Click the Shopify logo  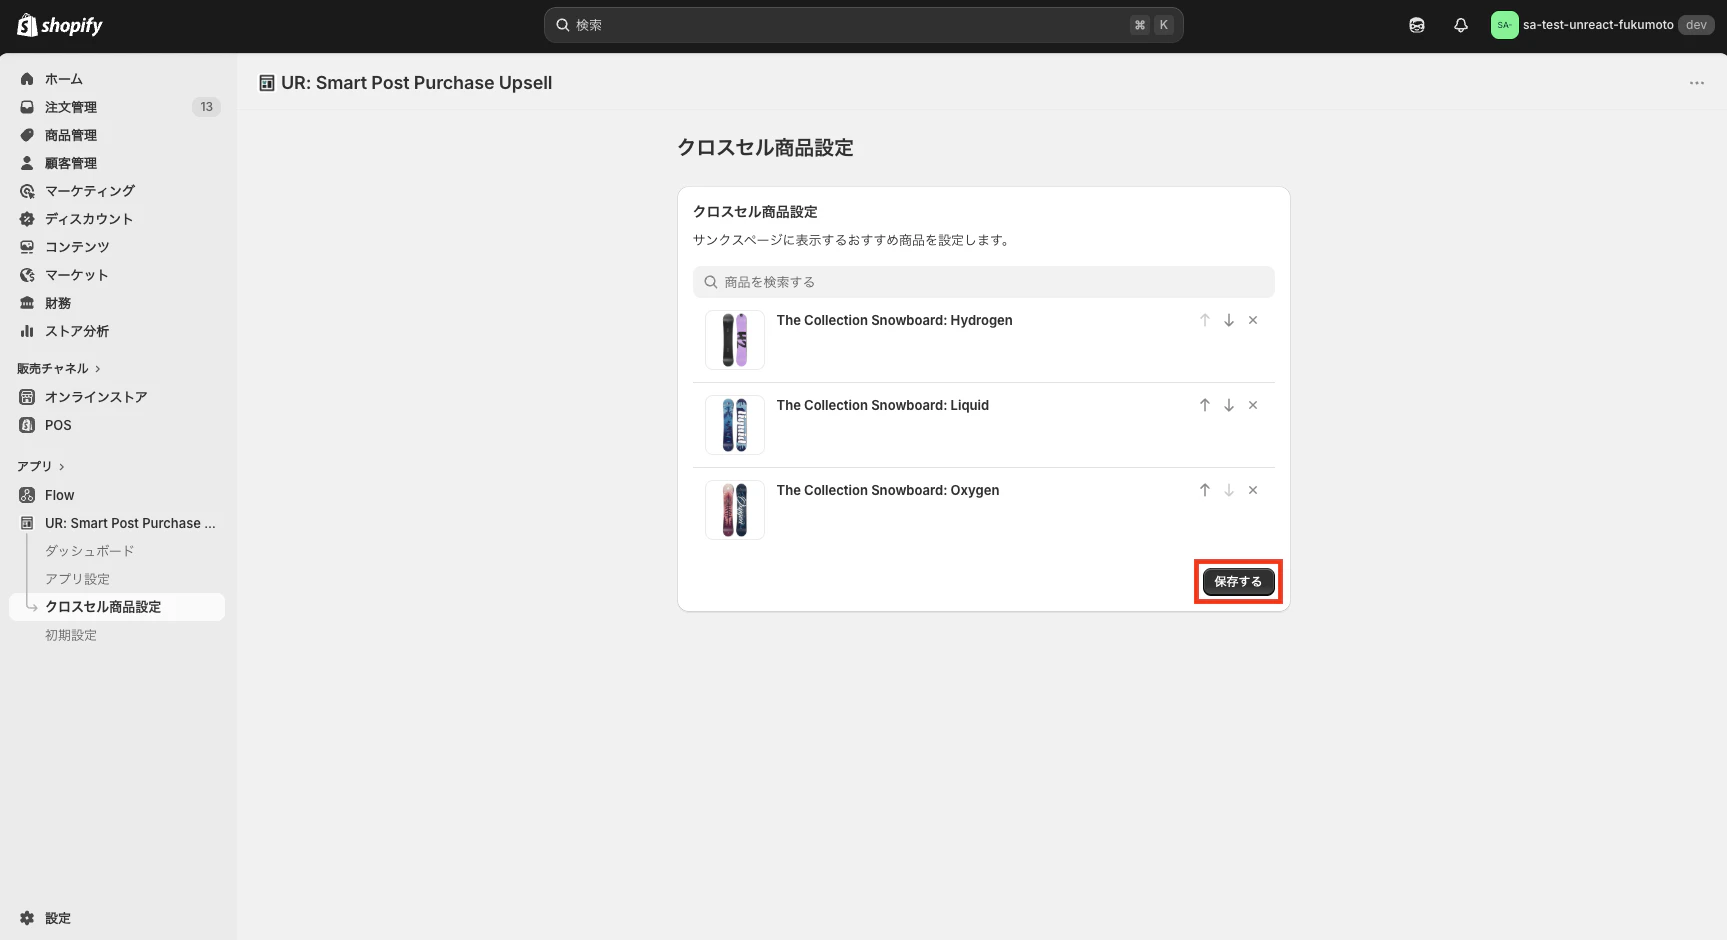60,25
